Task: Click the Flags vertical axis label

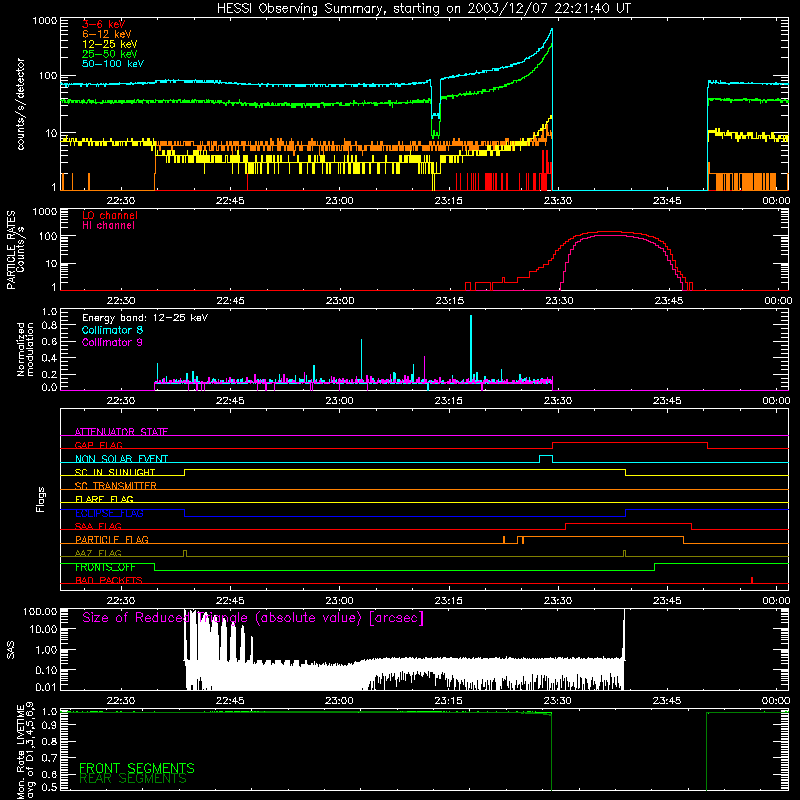Action: [41, 499]
